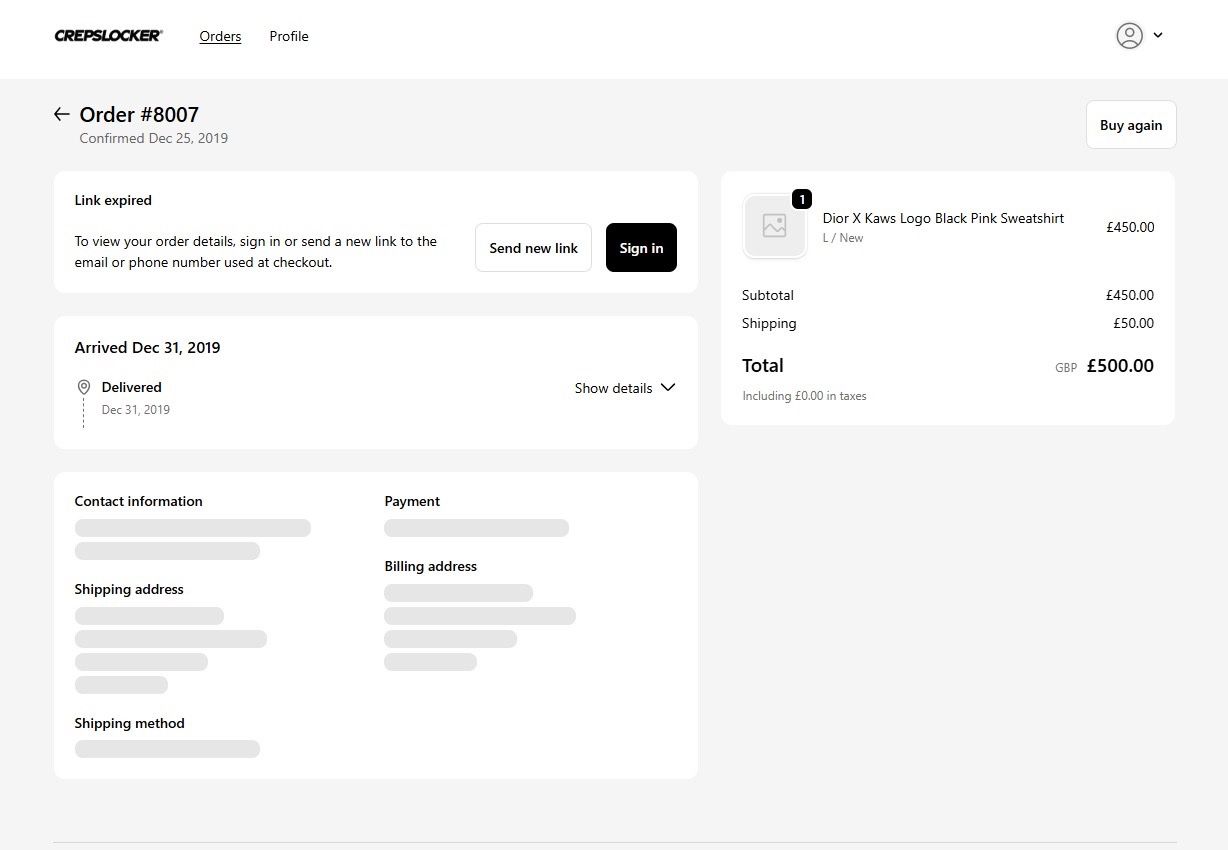1228x850 pixels.
Task: Click the Total £500.00 amount
Action: click(x=1120, y=366)
